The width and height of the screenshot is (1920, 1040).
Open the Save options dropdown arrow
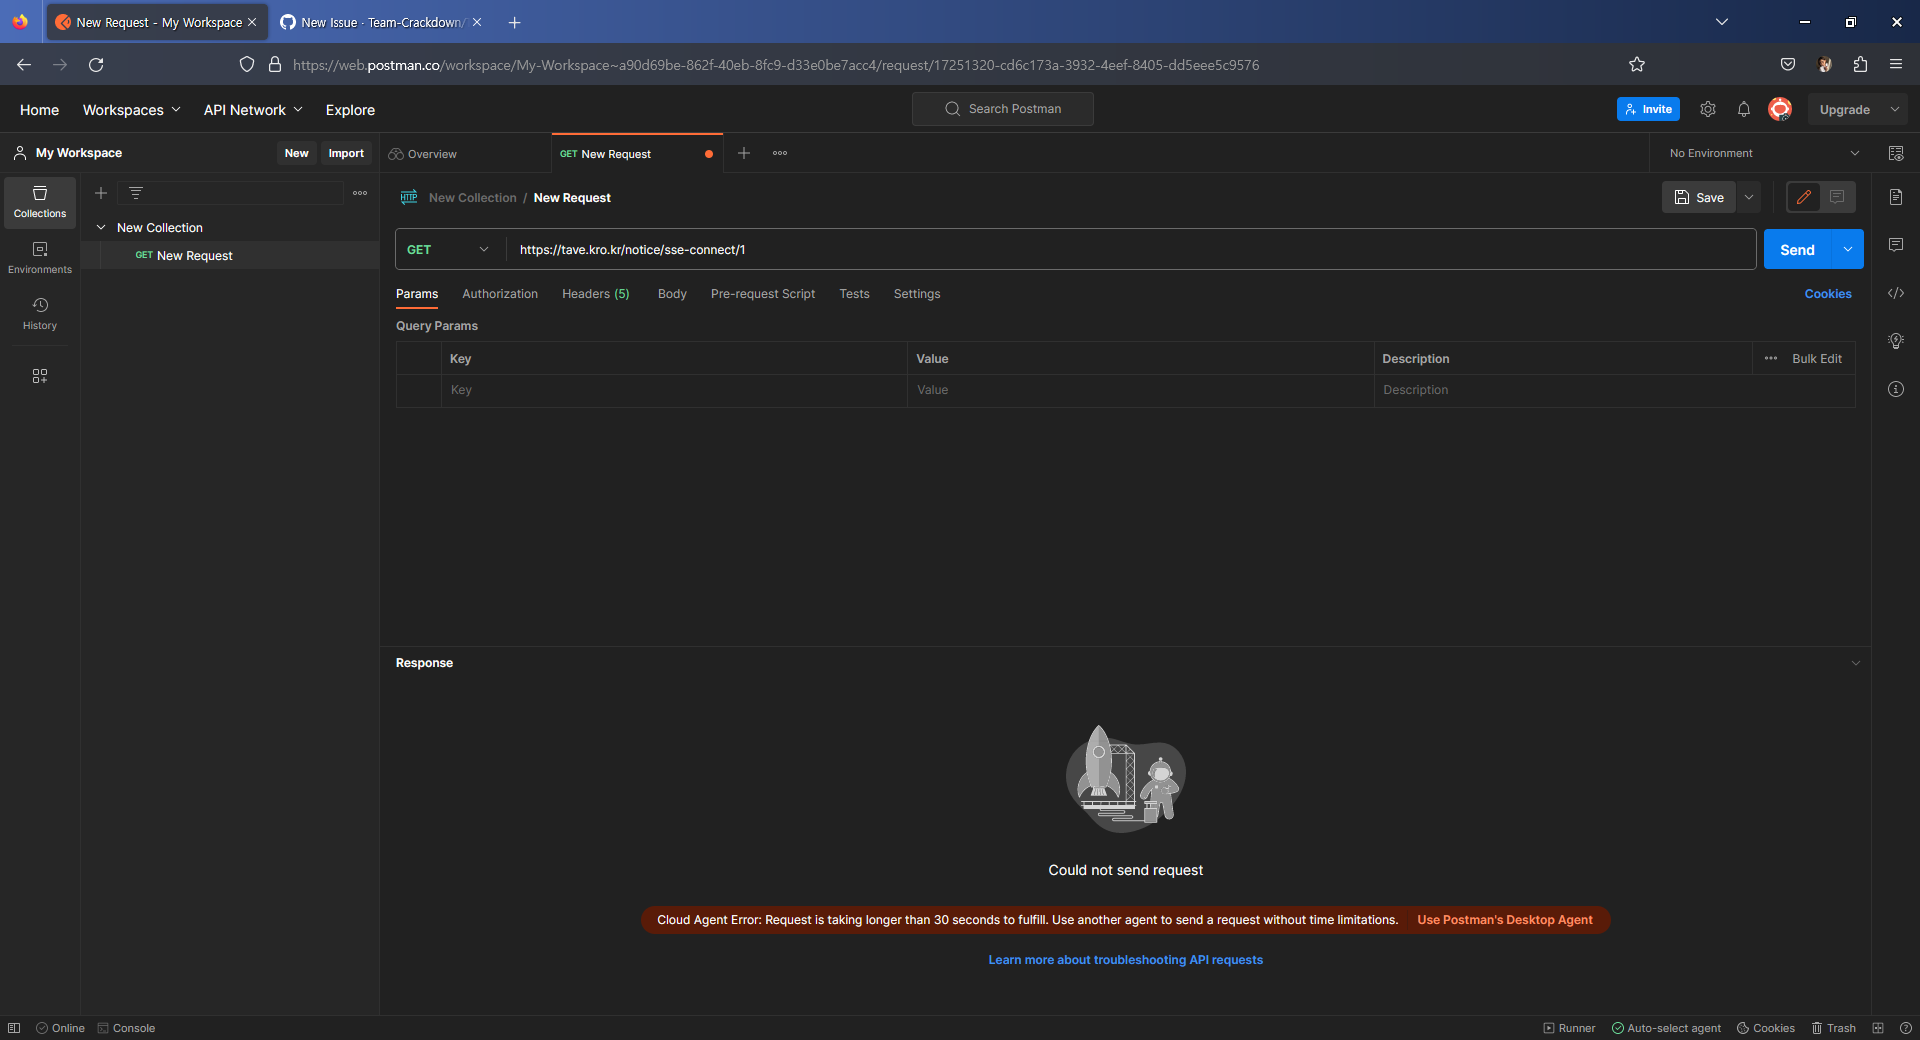tap(1749, 197)
